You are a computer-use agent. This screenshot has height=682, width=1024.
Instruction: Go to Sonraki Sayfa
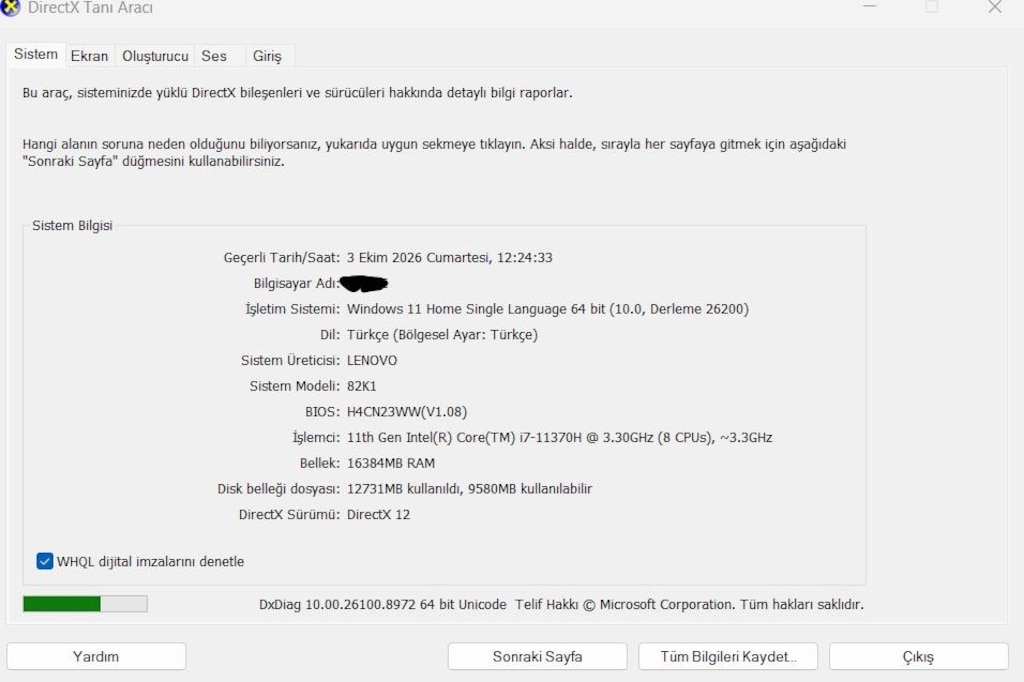click(537, 657)
